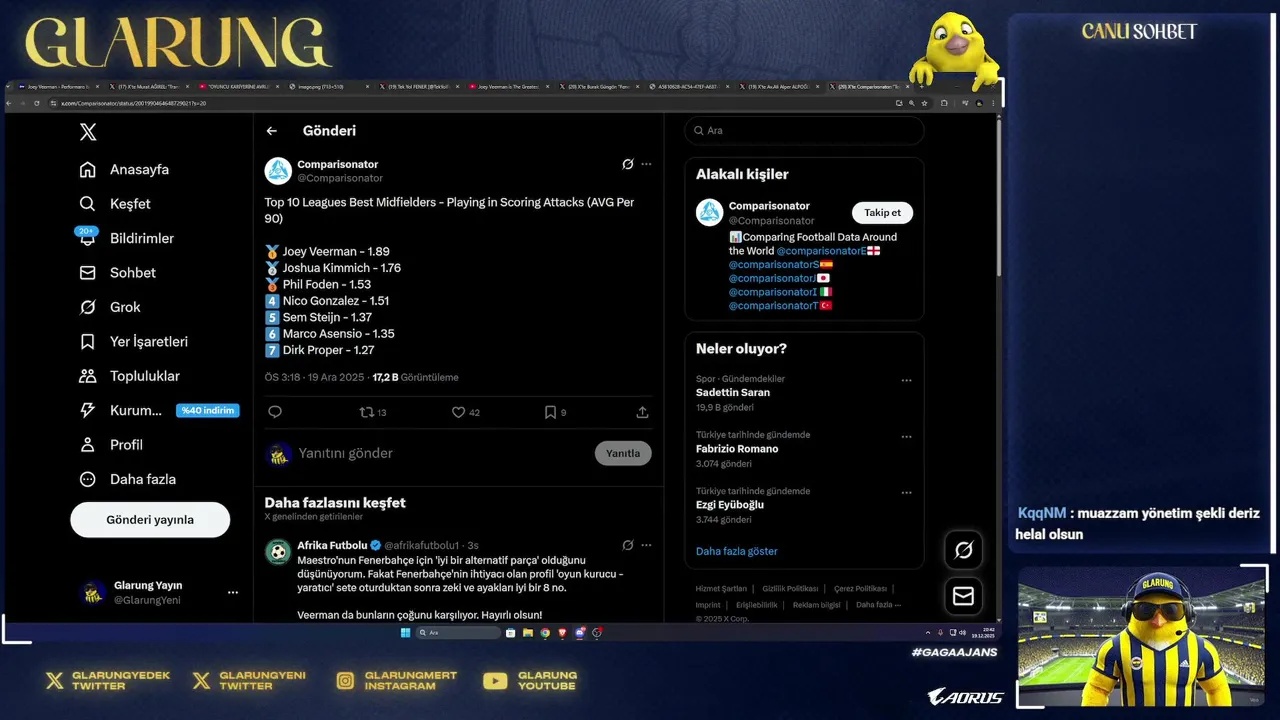Open more options for Fabrizio Romano trend

(906, 437)
